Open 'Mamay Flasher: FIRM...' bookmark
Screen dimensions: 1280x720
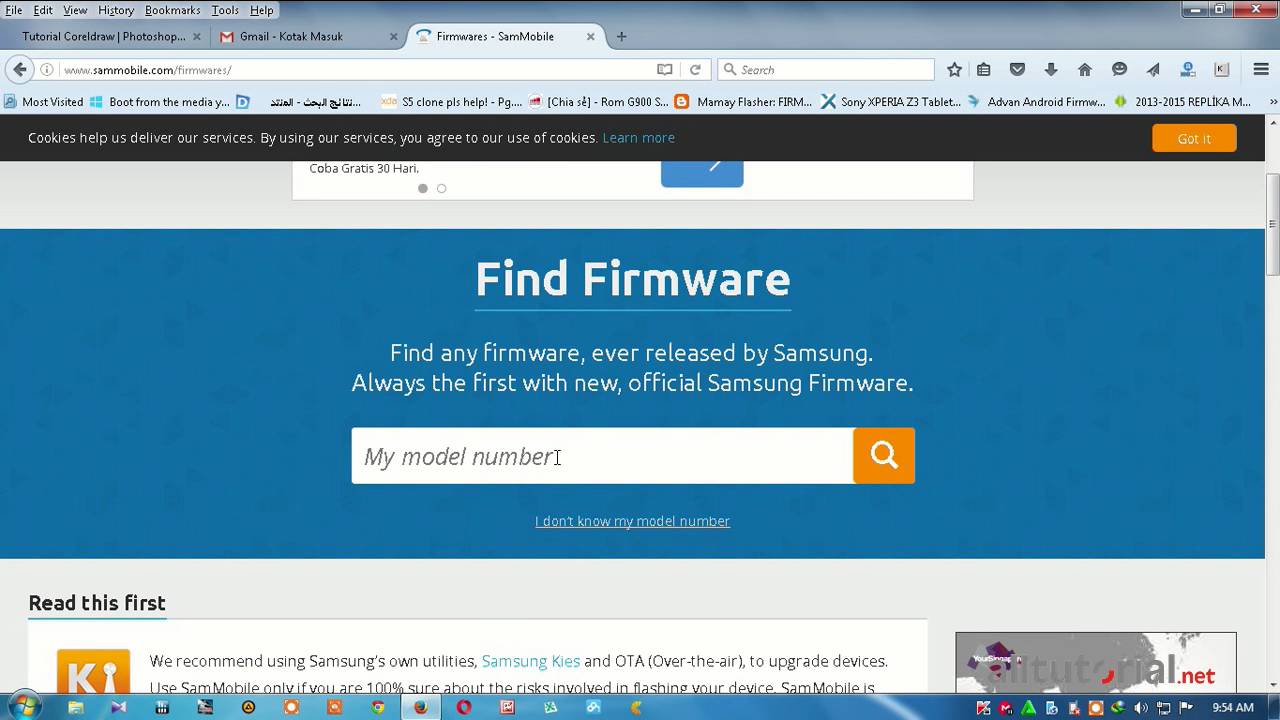click(745, 101)
